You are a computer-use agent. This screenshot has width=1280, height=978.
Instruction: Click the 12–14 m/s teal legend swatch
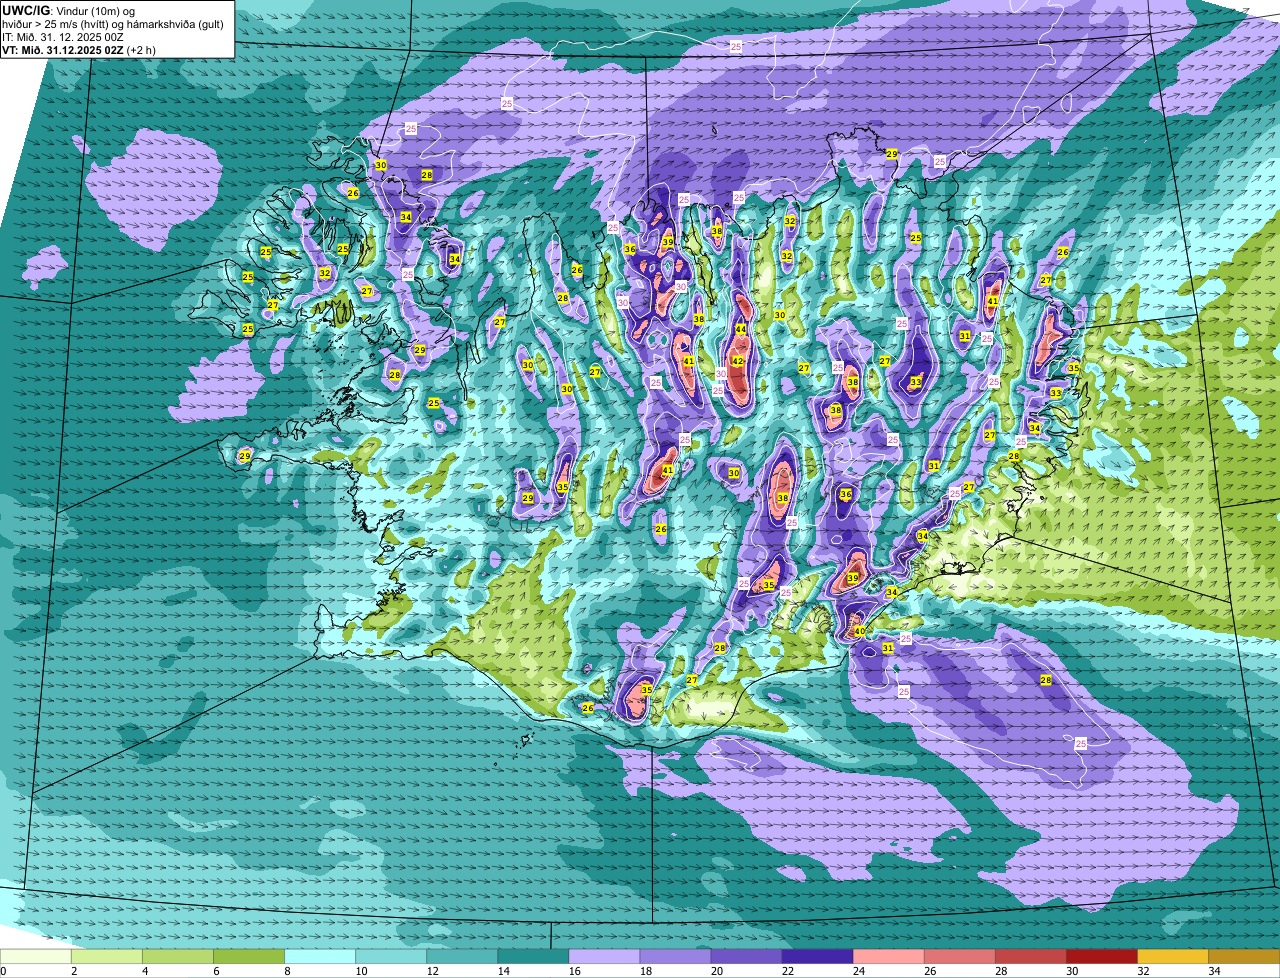click(x=462, y=957)
